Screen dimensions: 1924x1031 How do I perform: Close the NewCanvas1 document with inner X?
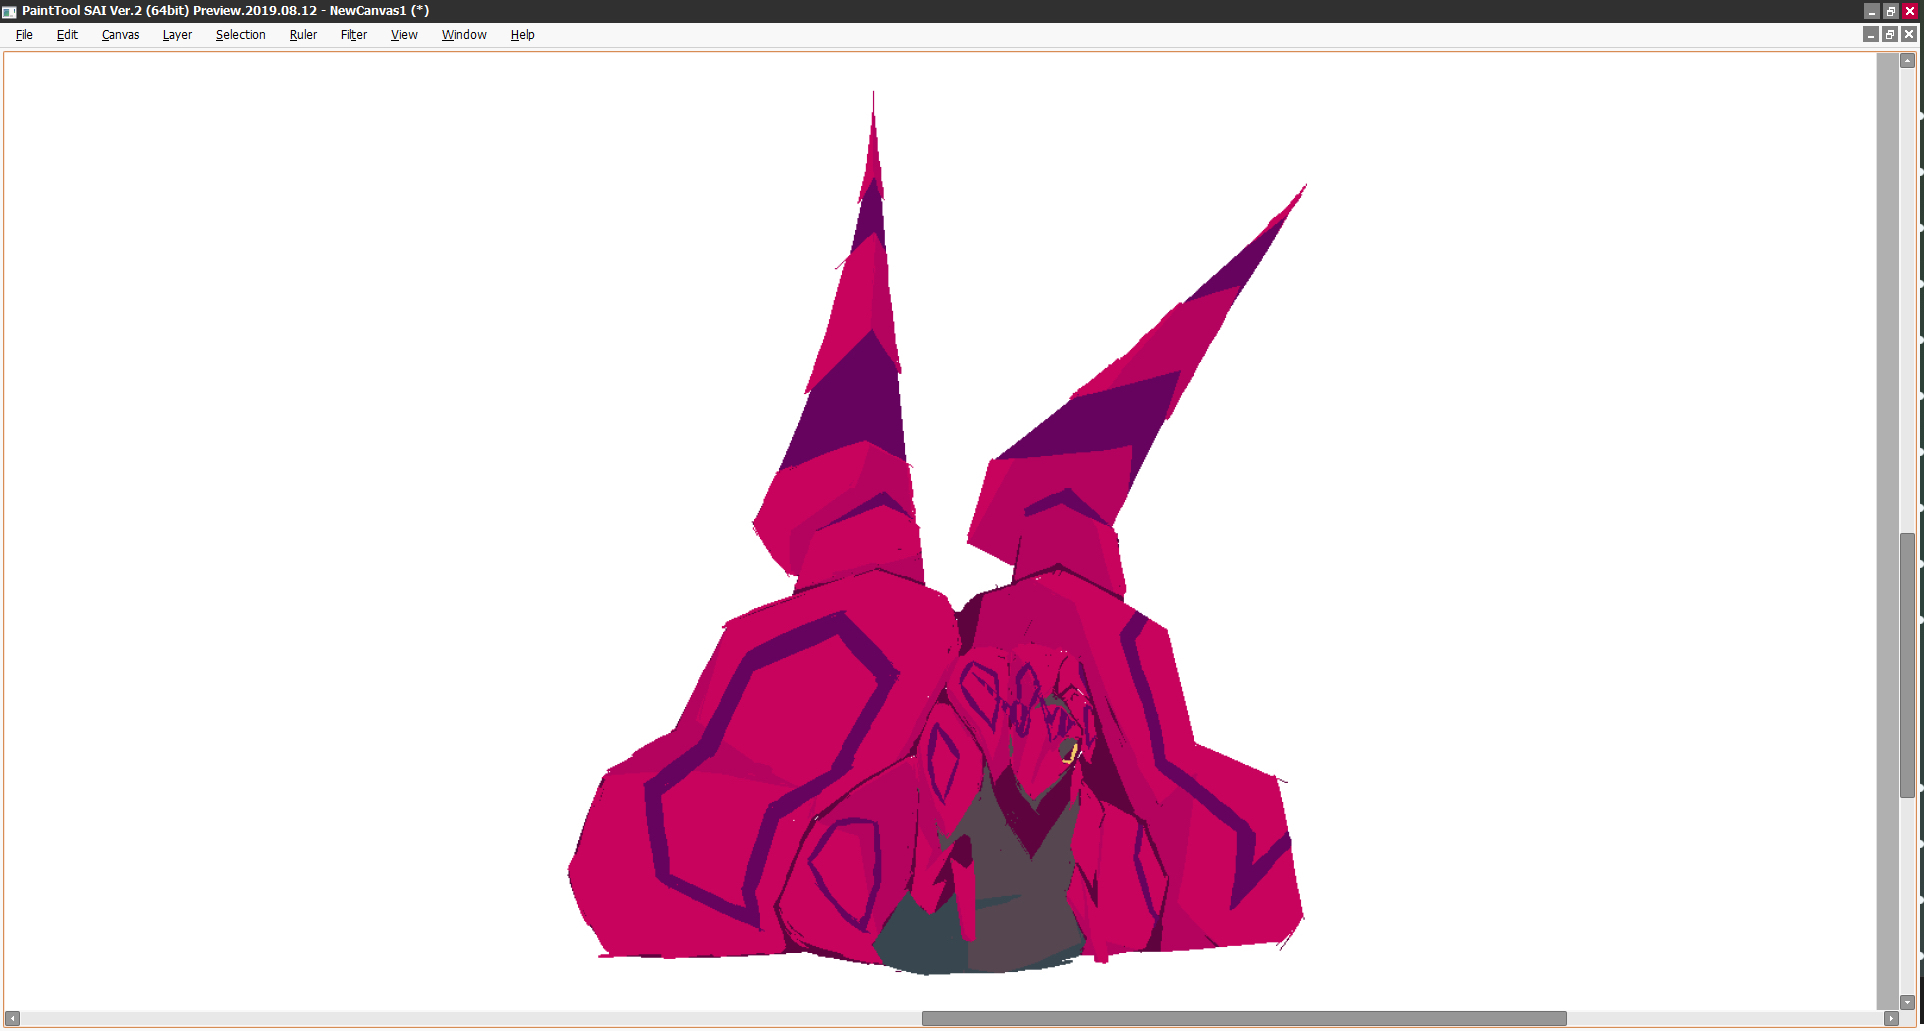coord(1909,35)
